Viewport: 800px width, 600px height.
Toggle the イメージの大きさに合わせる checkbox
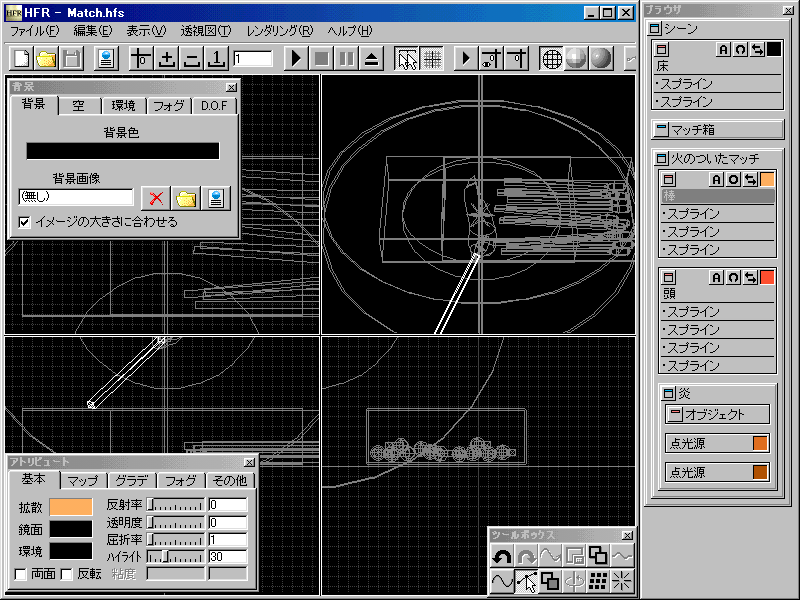click(x=24, y=222)
